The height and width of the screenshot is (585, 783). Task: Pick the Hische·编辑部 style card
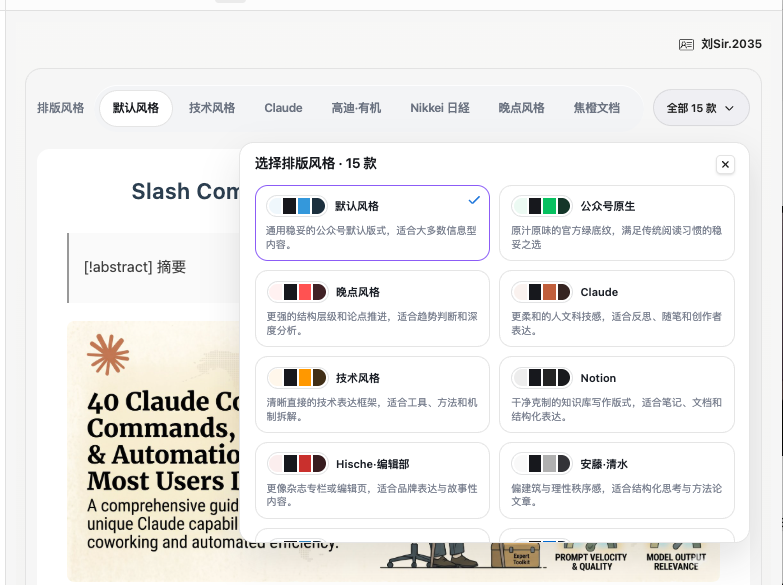[x=373, y=481]
